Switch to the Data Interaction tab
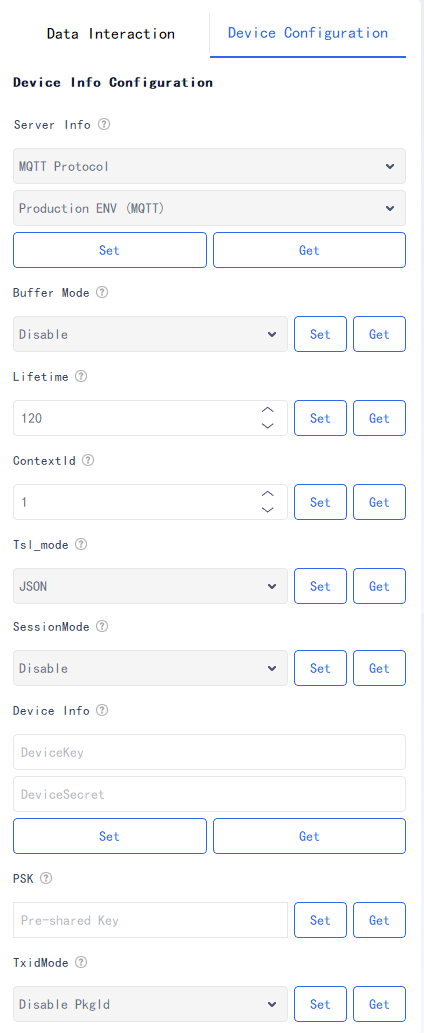 tap(111, 34)
